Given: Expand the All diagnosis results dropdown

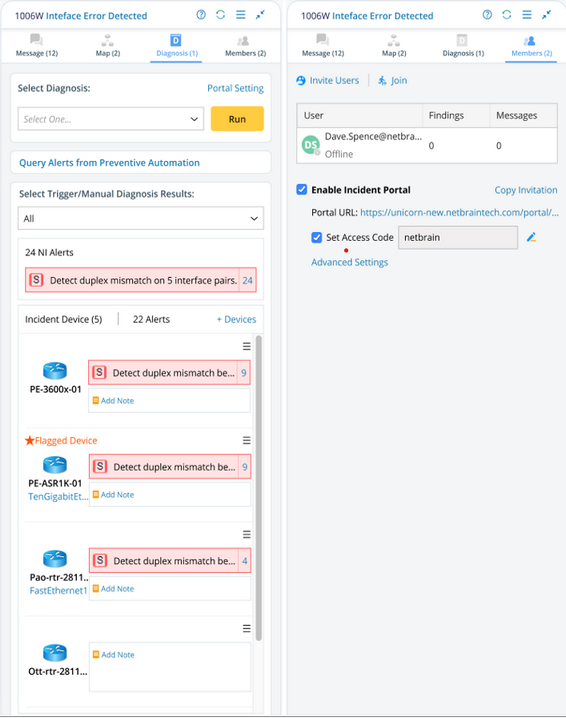Looking at the screenshot, I should click(x=141, y=218).
